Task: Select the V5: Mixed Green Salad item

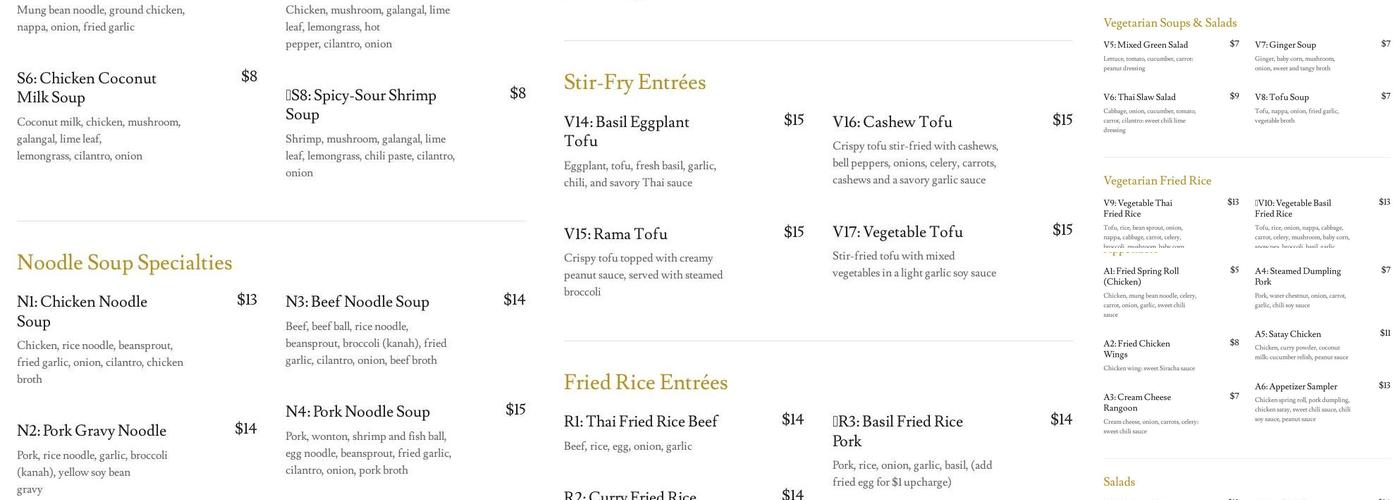Action: [1145, 45]
